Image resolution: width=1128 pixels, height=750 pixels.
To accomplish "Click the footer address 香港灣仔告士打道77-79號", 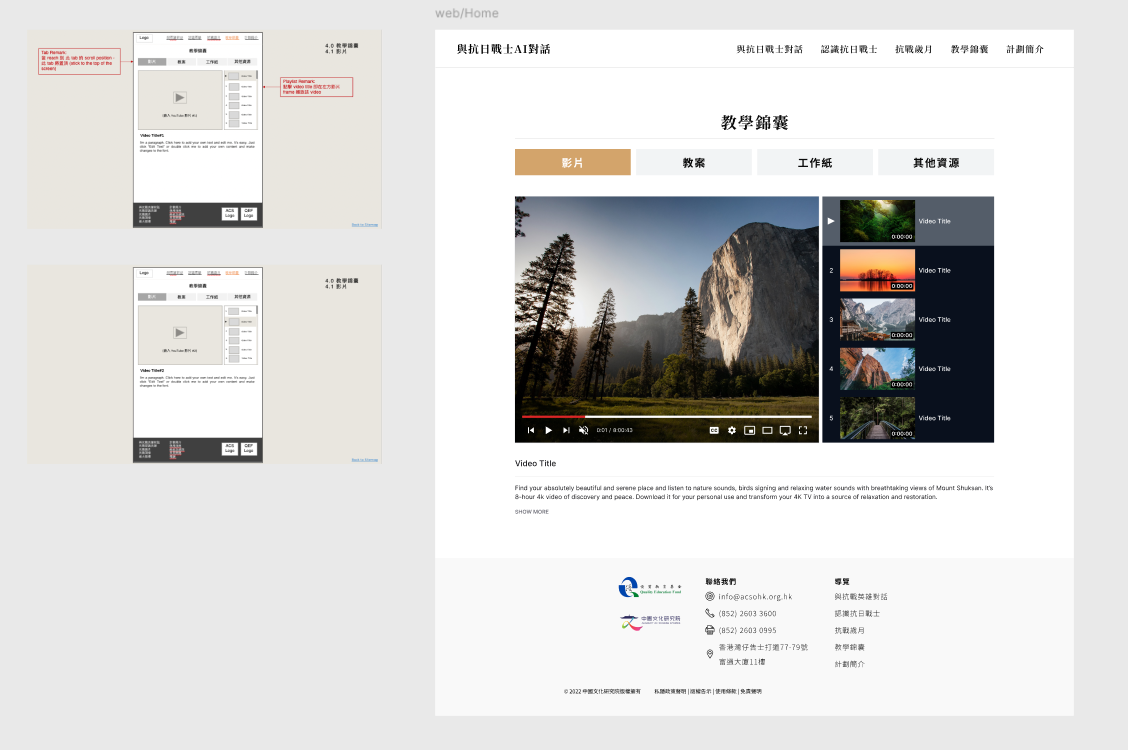I will (763, 647).
